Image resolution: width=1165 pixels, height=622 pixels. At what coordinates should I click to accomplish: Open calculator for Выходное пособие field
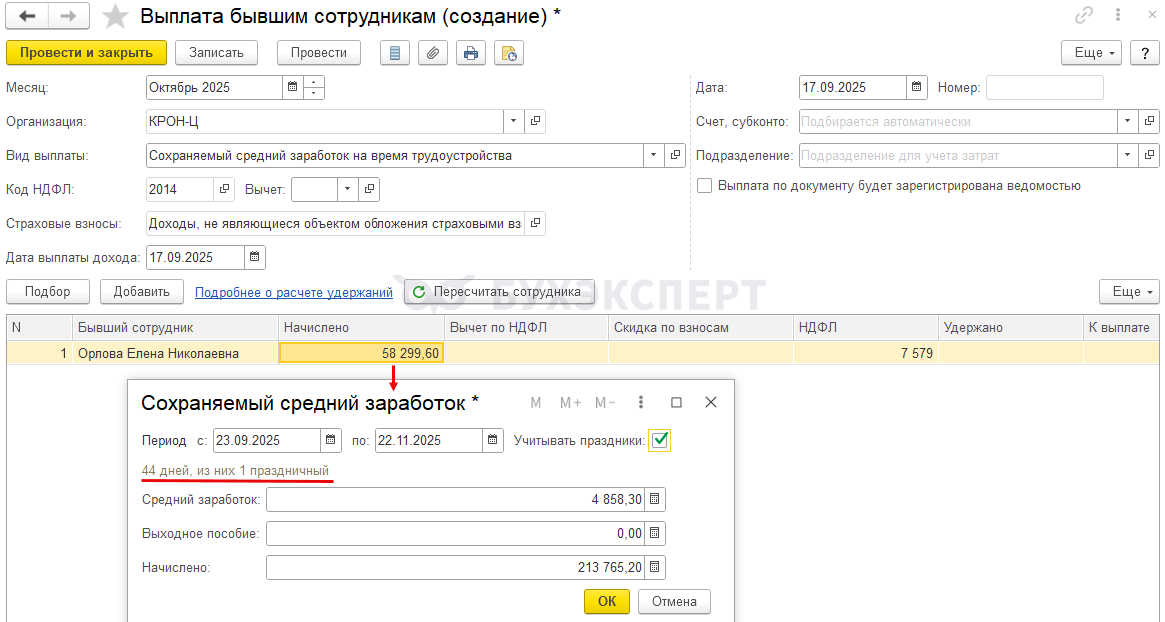(655, 533)
